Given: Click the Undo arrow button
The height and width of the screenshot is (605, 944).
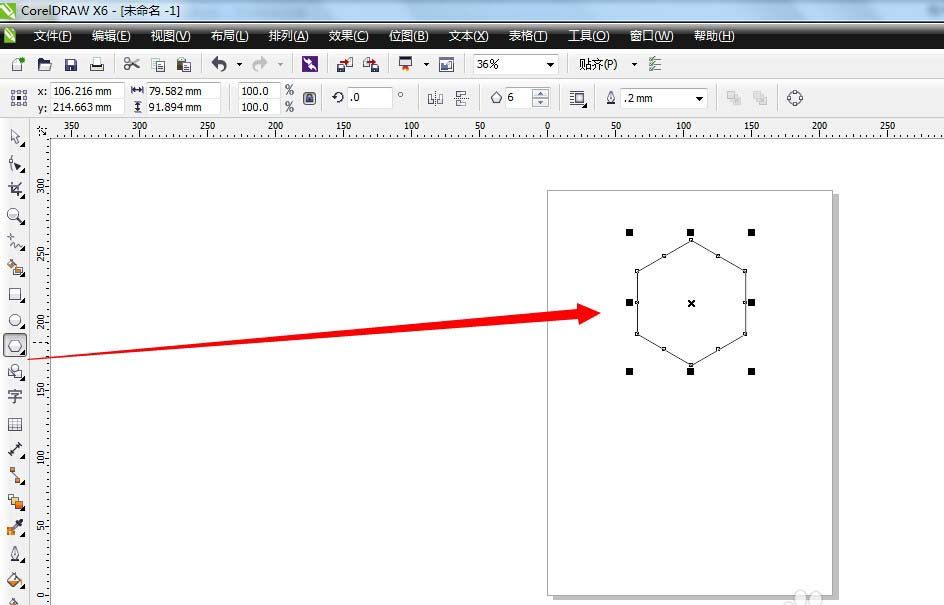Looking at the screenshot, I should [219, 64].
